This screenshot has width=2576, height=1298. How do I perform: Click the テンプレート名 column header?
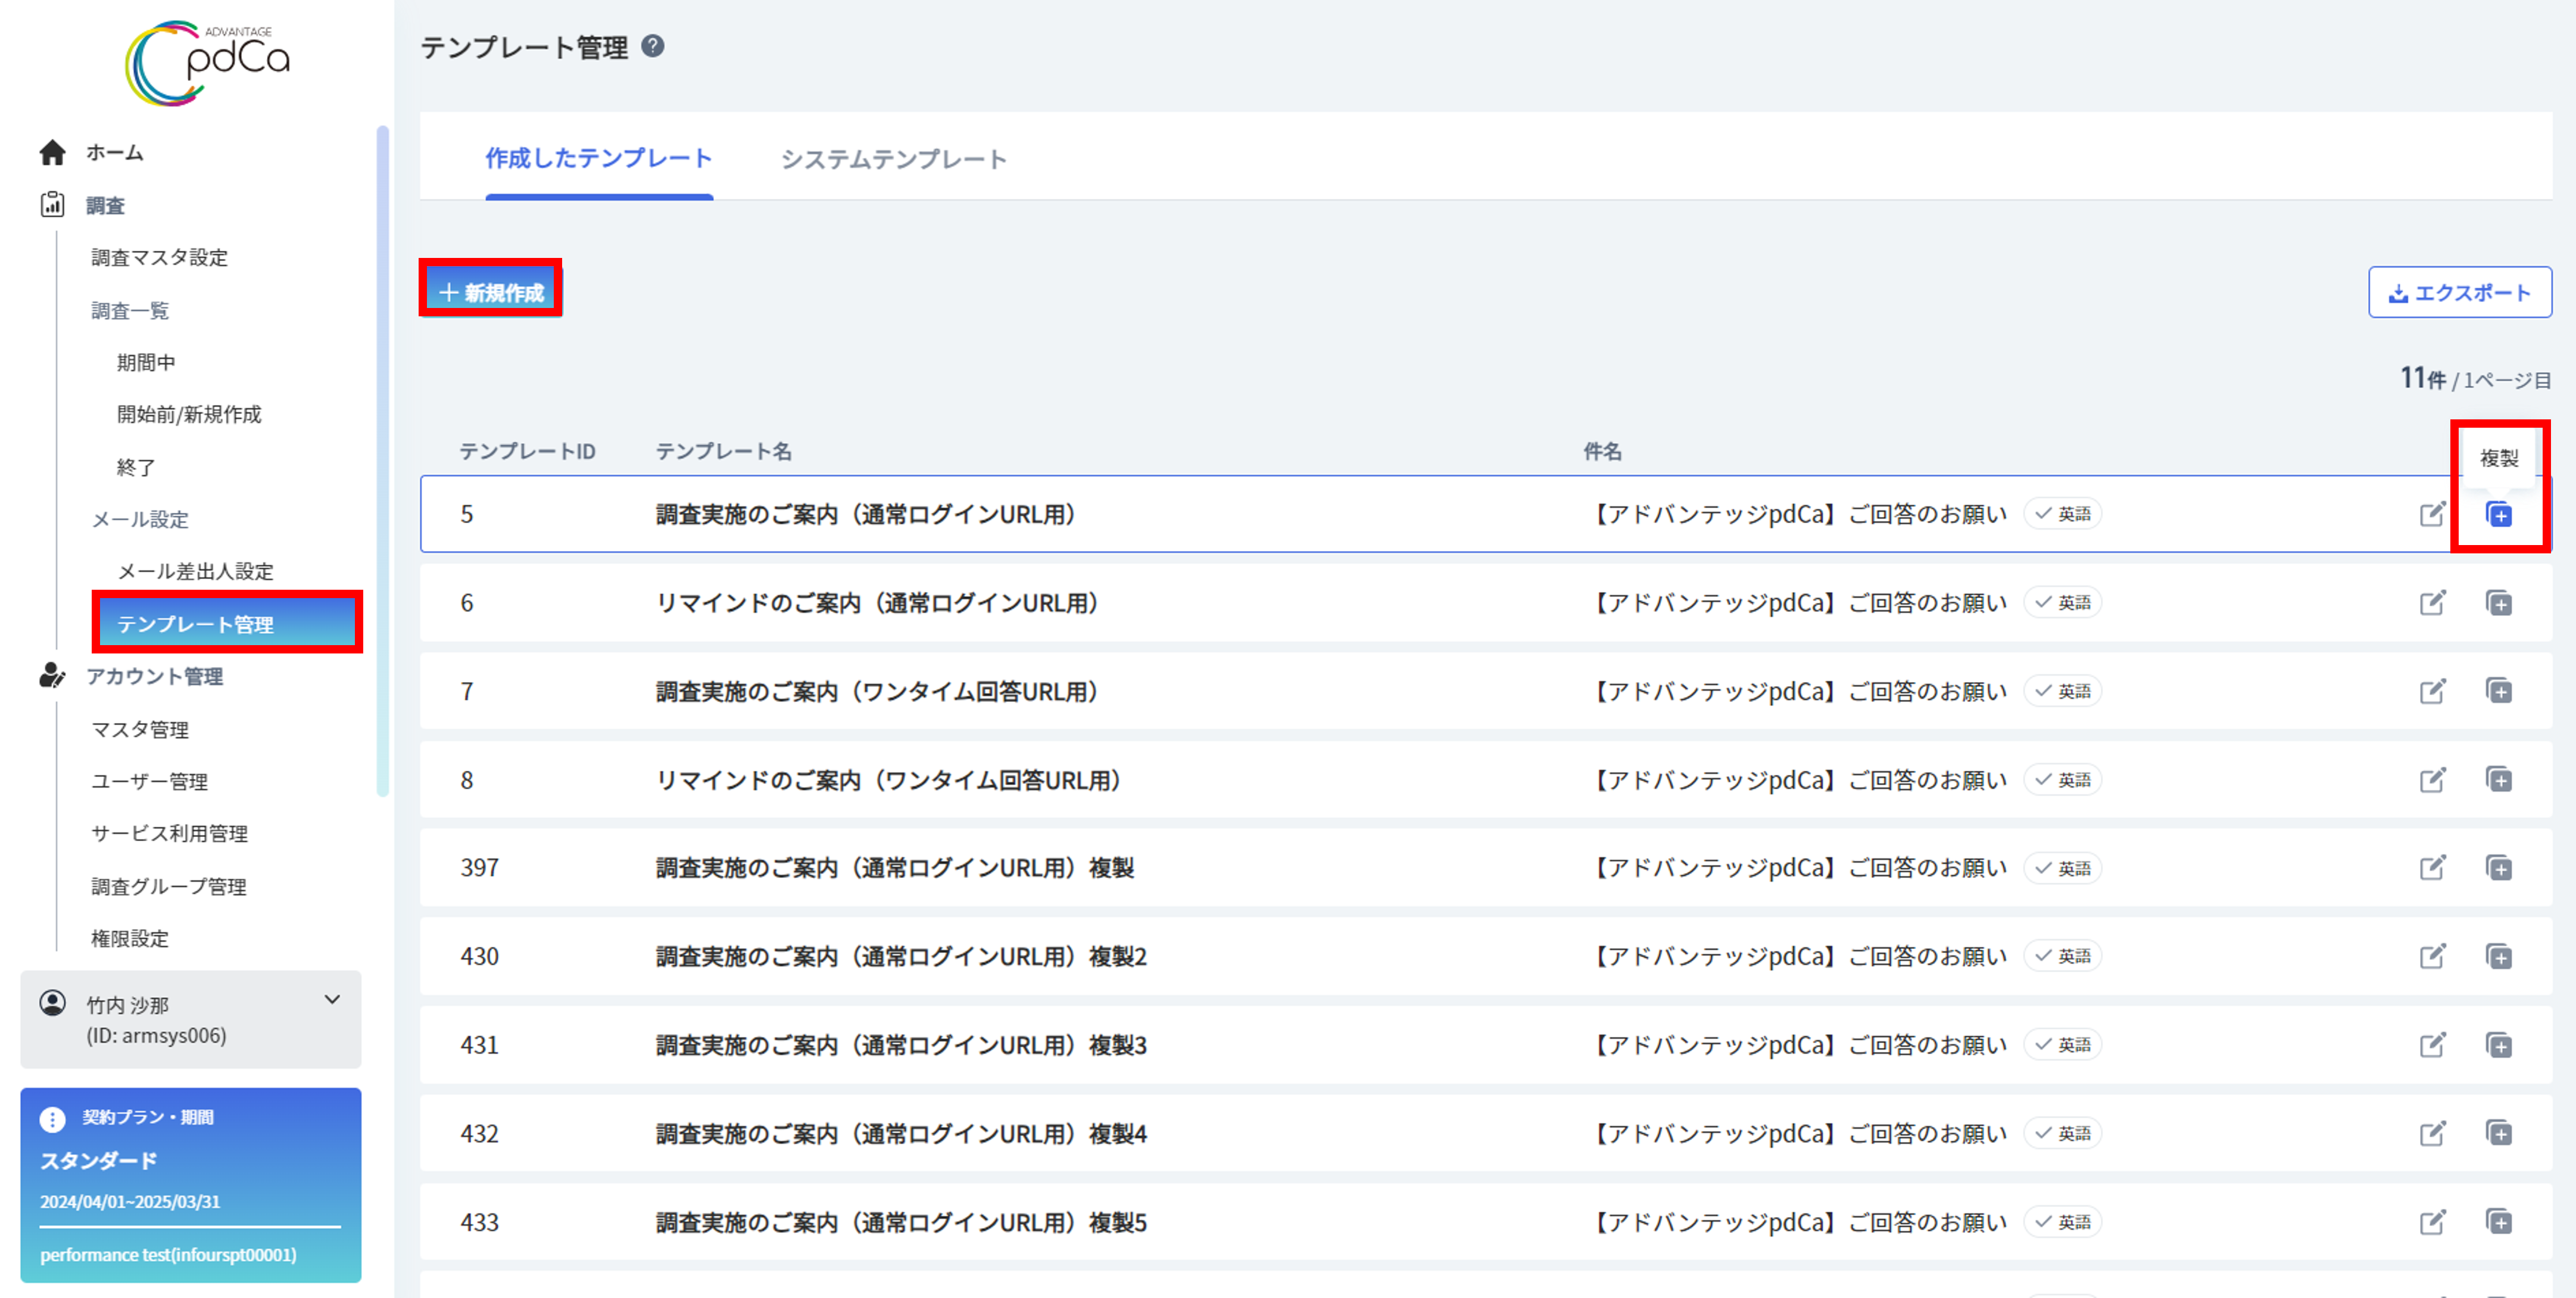723,451
